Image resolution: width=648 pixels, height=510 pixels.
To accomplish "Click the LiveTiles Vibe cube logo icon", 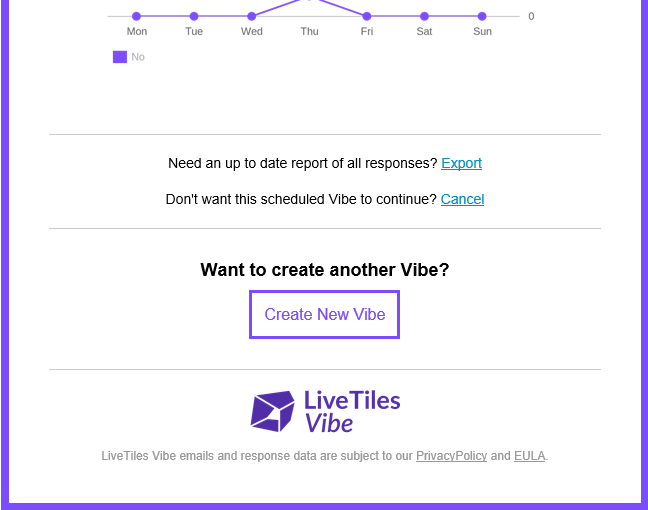I will (272, 411).
